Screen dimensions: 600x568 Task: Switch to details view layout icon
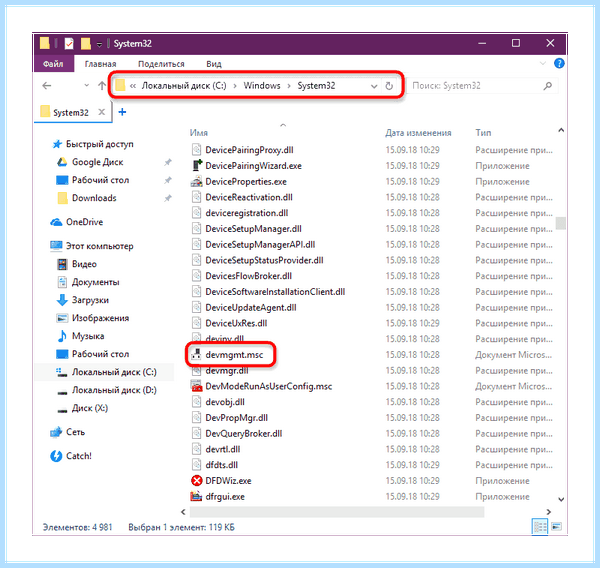click(540, 527)
